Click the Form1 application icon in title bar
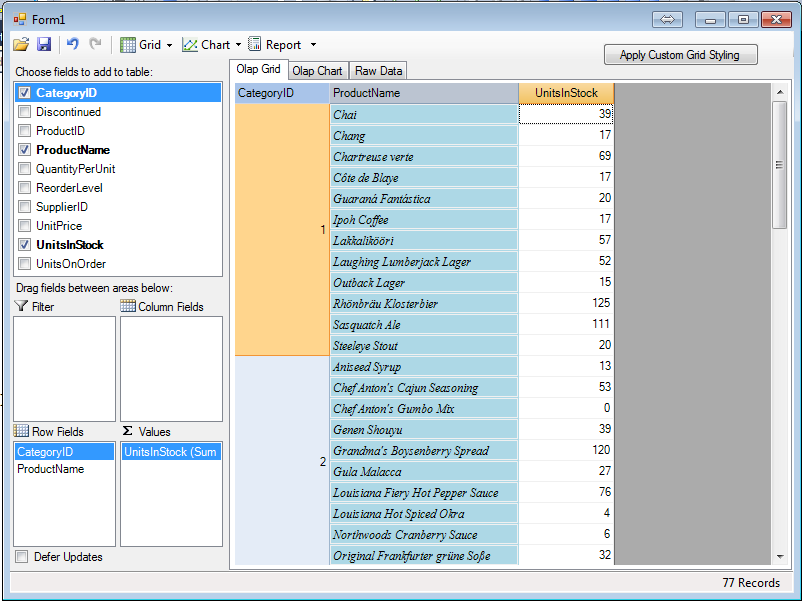Viewport: 802px width, 602px height. coord(20,19)
